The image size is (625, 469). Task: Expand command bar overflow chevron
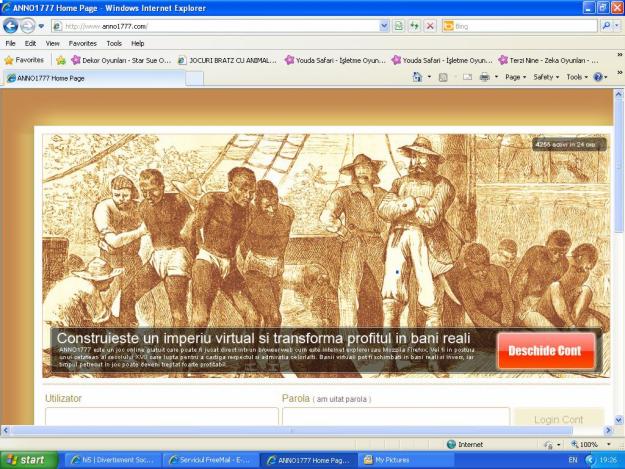click(619, 72)
